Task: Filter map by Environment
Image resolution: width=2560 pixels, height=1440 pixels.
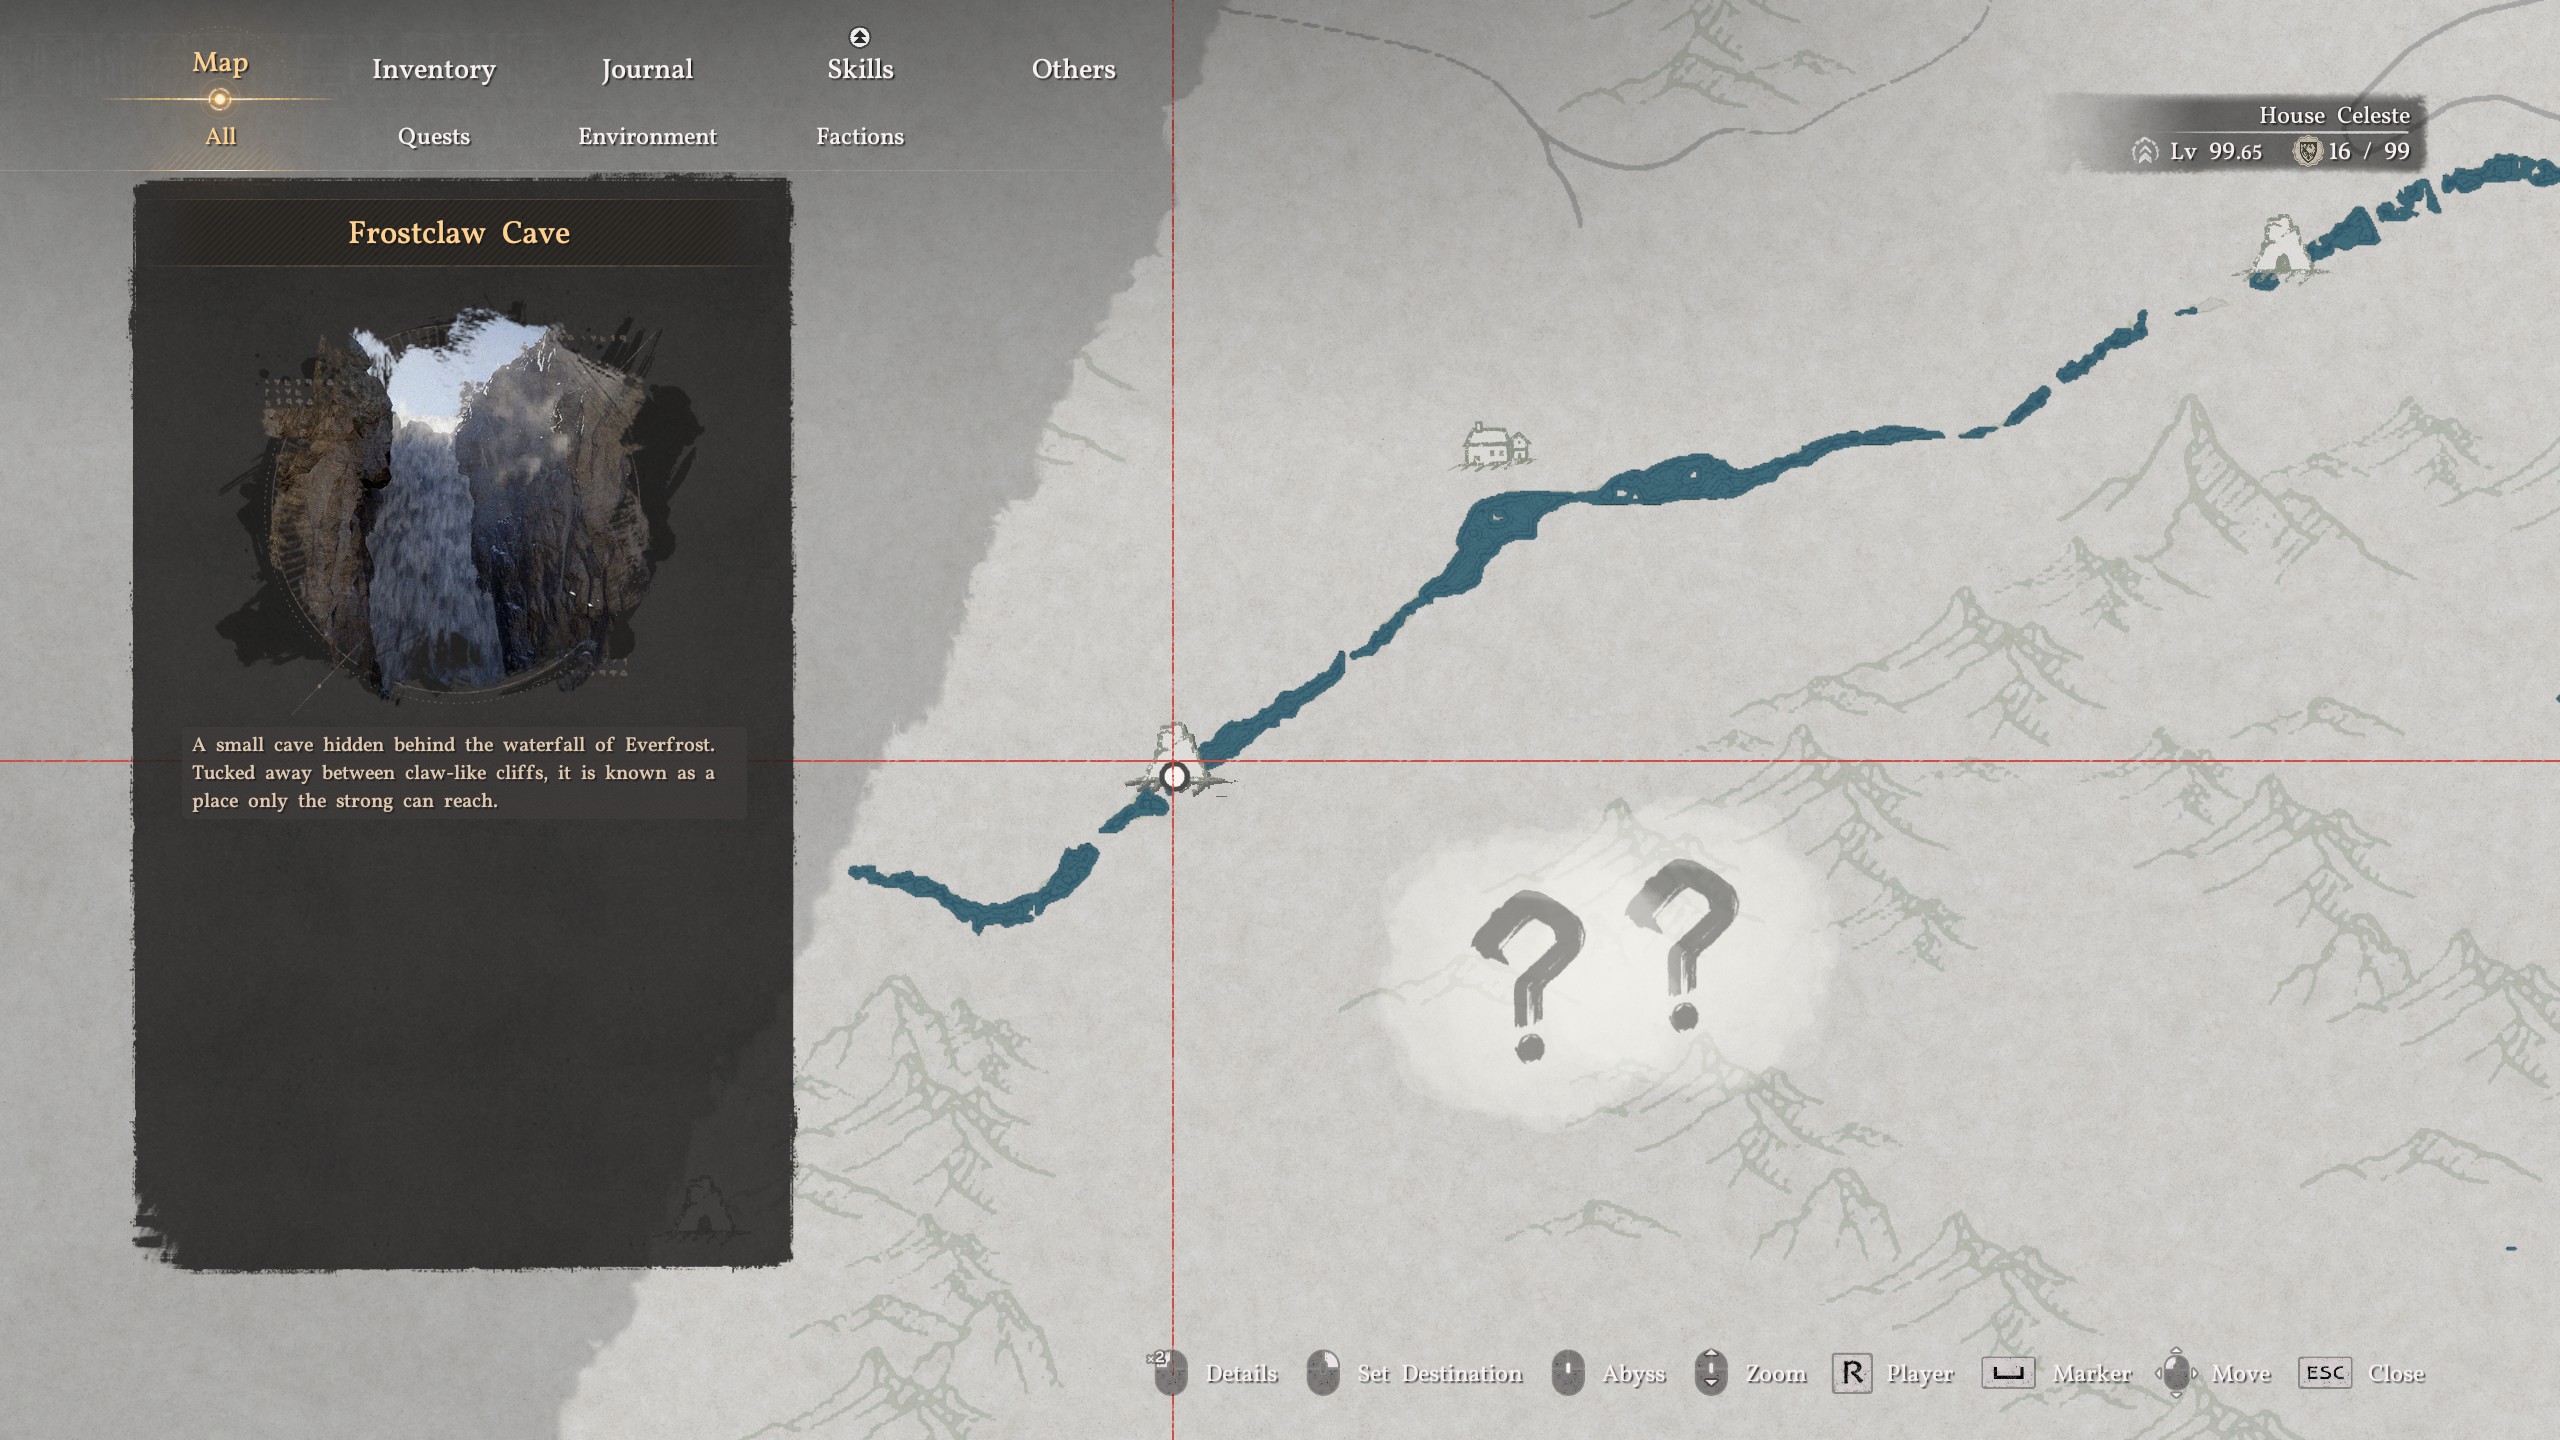Action: click(x=647, y=136)
